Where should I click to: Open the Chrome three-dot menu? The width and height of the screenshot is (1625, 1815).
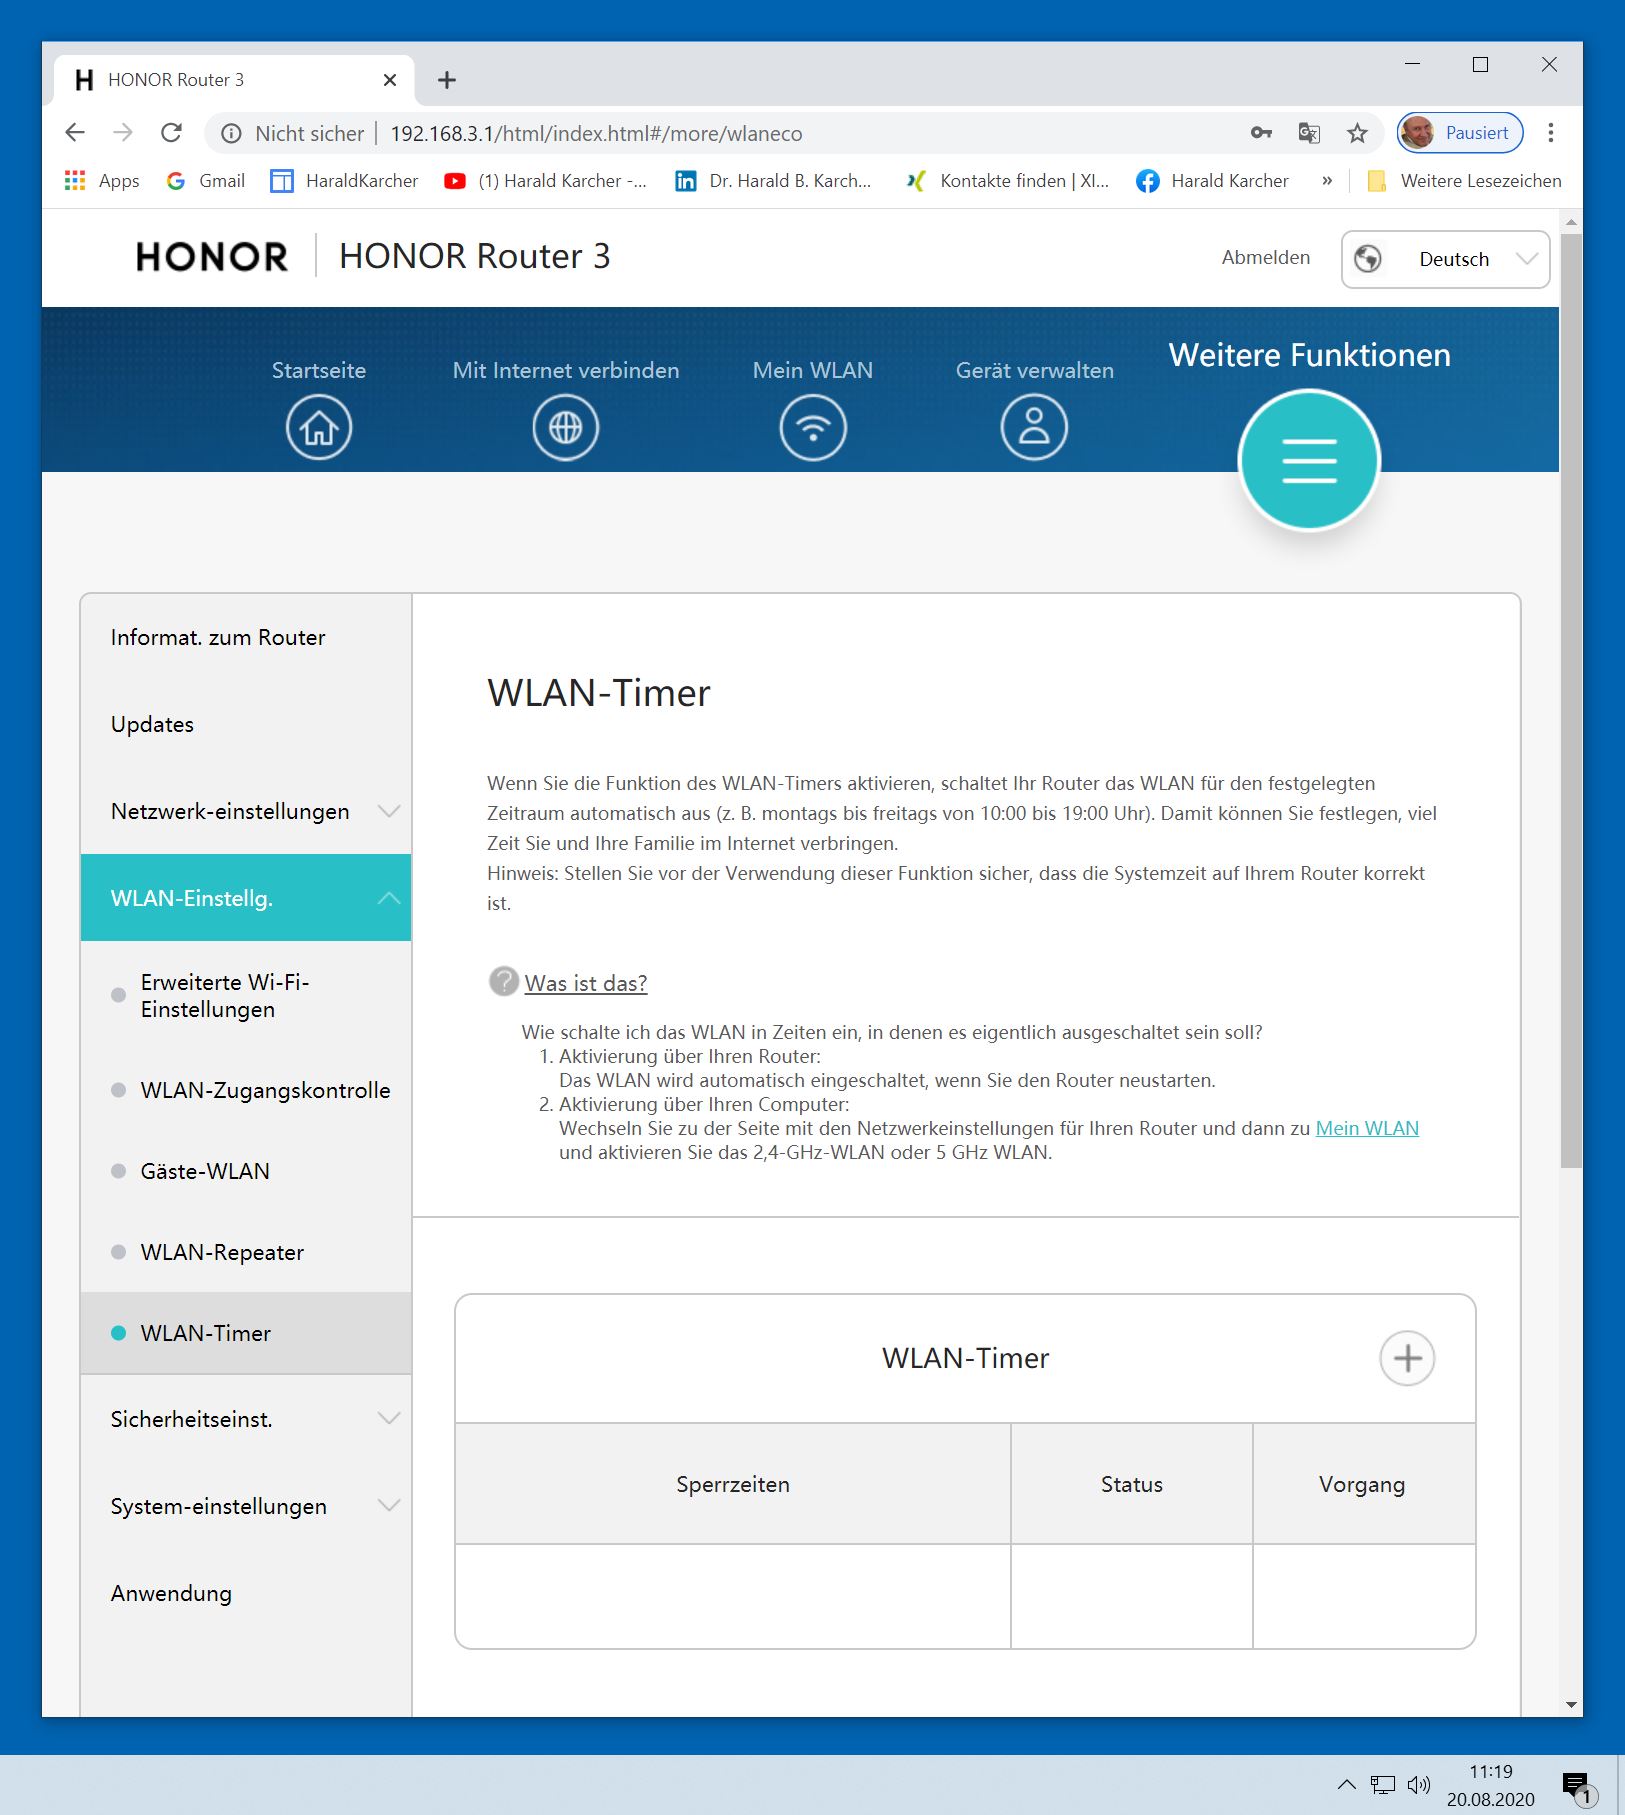[1551, 133]
